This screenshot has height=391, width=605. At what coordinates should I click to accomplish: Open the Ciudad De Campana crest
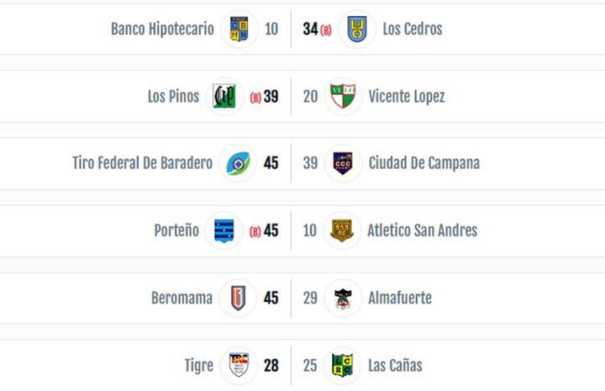(343, 163)
